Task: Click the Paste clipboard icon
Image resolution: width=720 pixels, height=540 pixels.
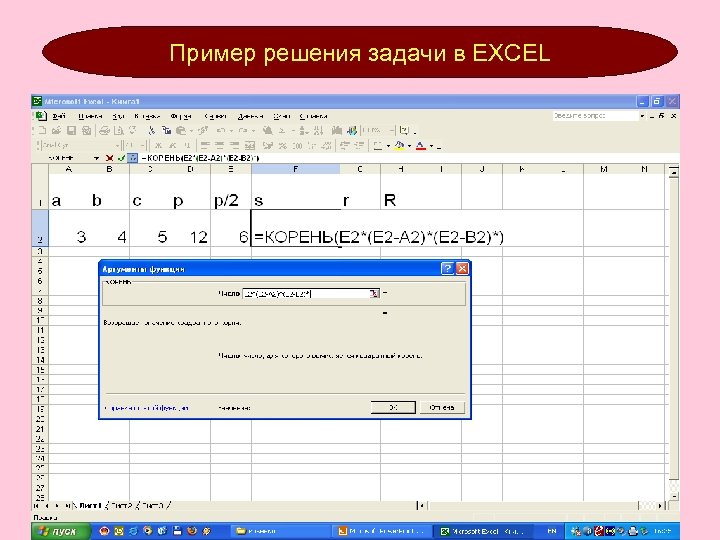Action: (x=181, y=130)
